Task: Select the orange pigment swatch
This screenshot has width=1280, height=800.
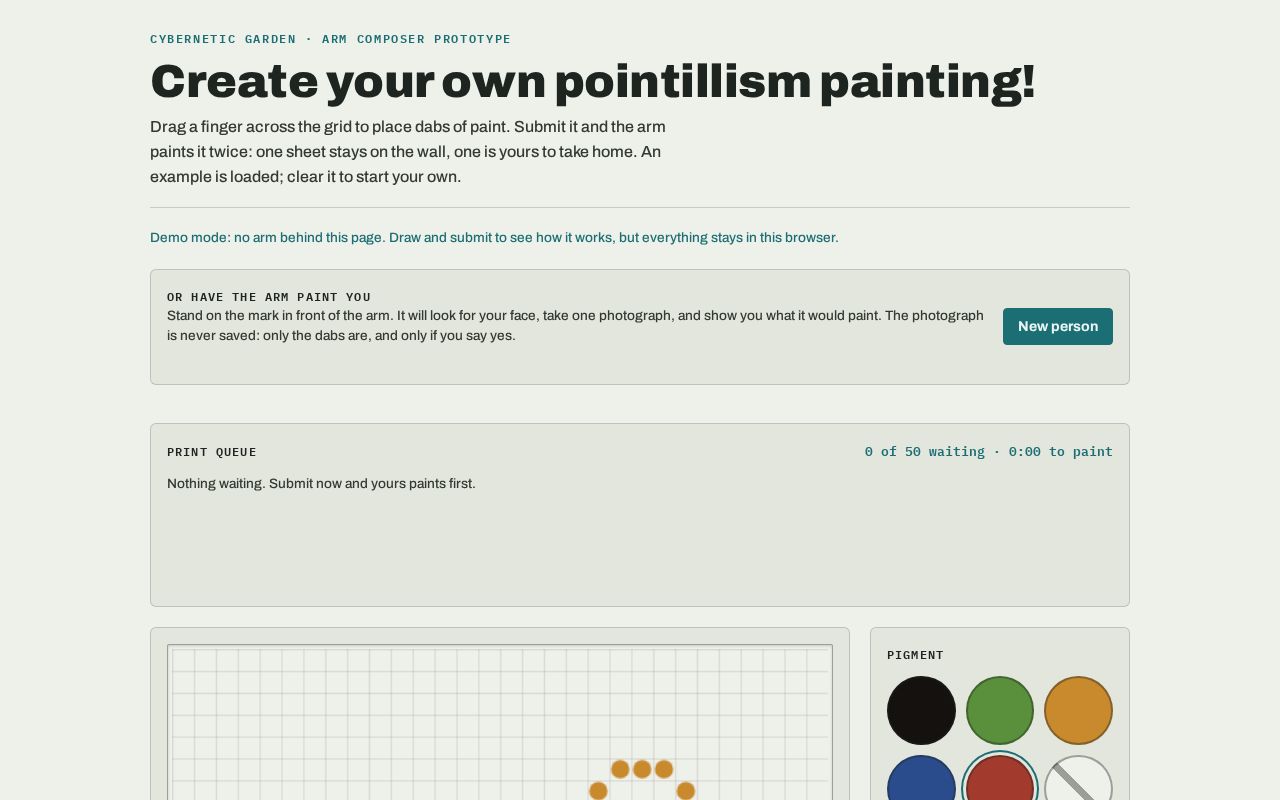Action: tap(1078, 710)
